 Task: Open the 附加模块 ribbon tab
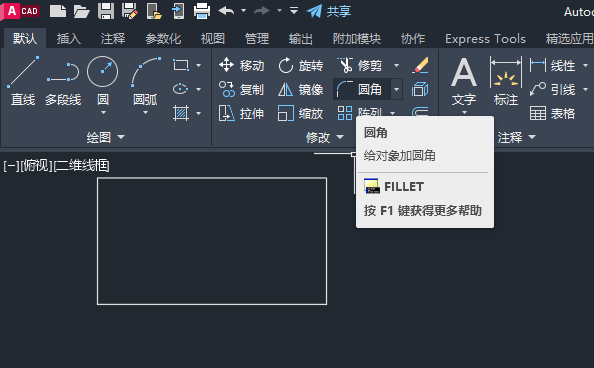point(357,38)
